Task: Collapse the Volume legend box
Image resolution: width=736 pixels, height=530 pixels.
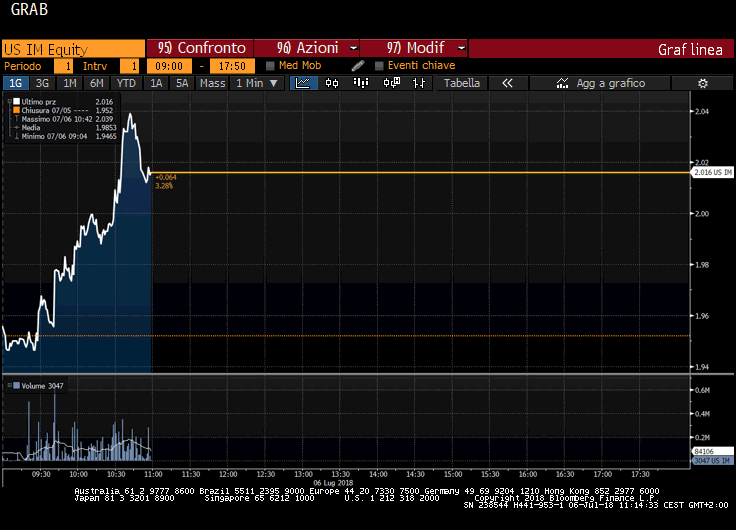Action: pyautogui.click(x=9, y=385)
